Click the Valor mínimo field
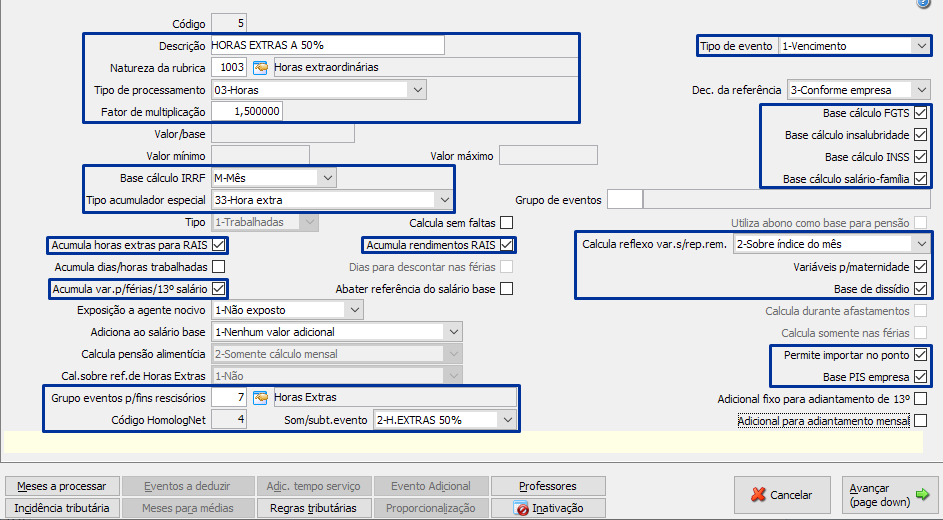Image resolution: width=943 pixels, height=520 pixels. coord(260,156)
